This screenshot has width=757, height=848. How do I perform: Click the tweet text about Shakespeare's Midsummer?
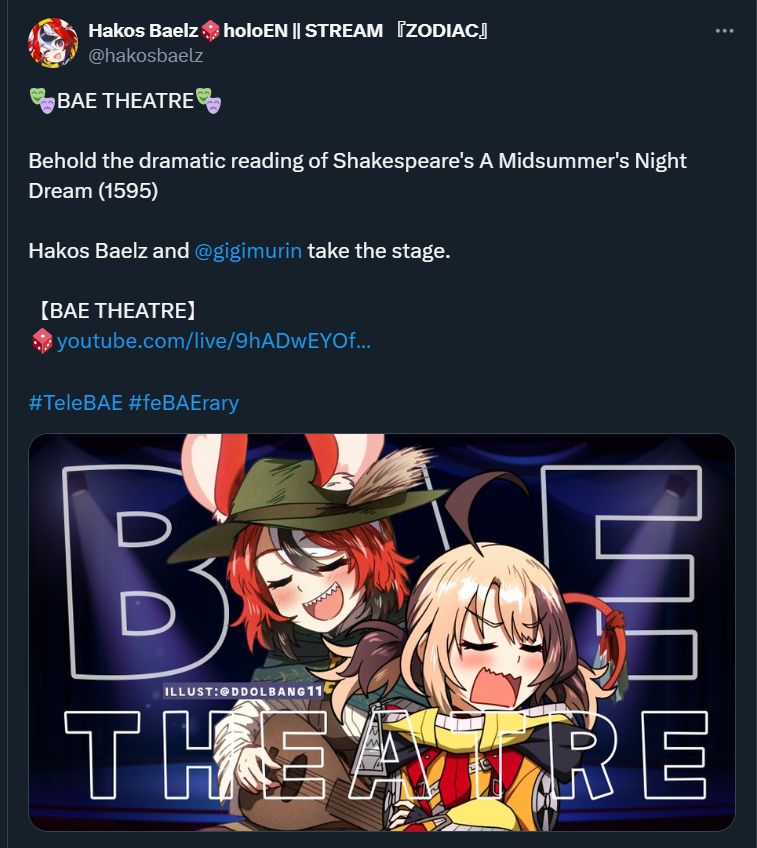point(357,176)
